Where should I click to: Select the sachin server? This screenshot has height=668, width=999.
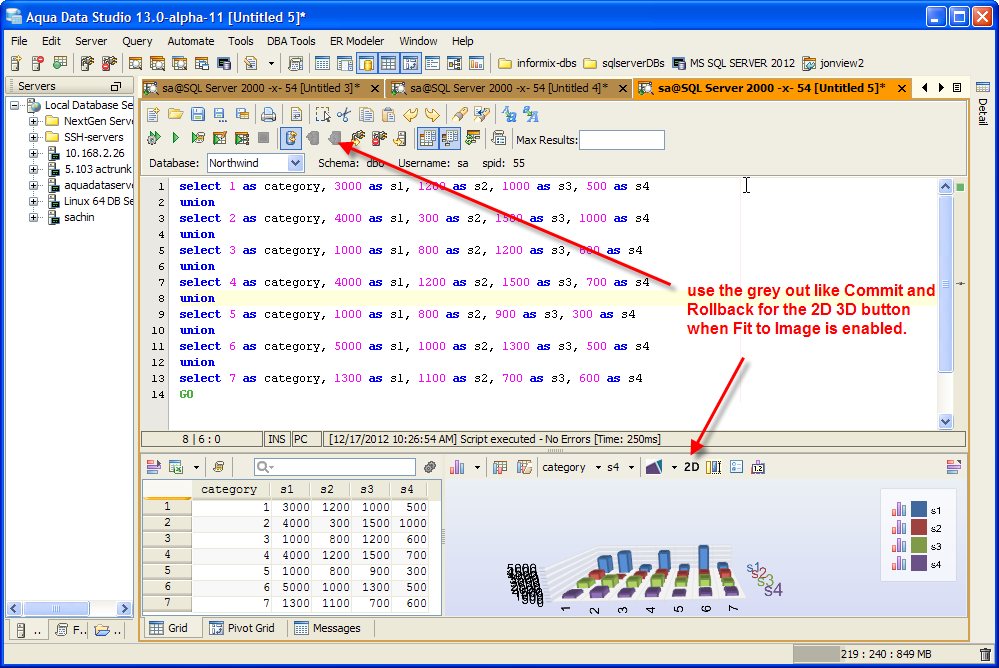tap(79, 217)
